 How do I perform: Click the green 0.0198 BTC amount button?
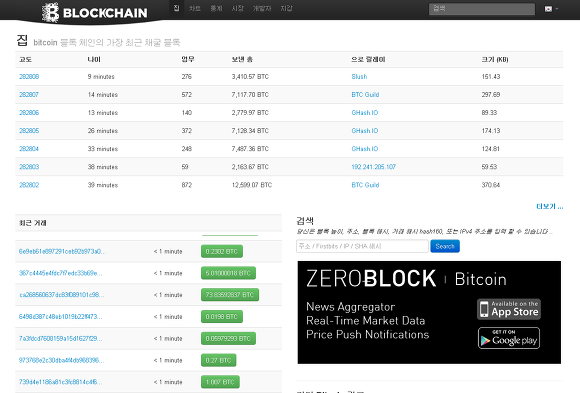pos(222,317)
